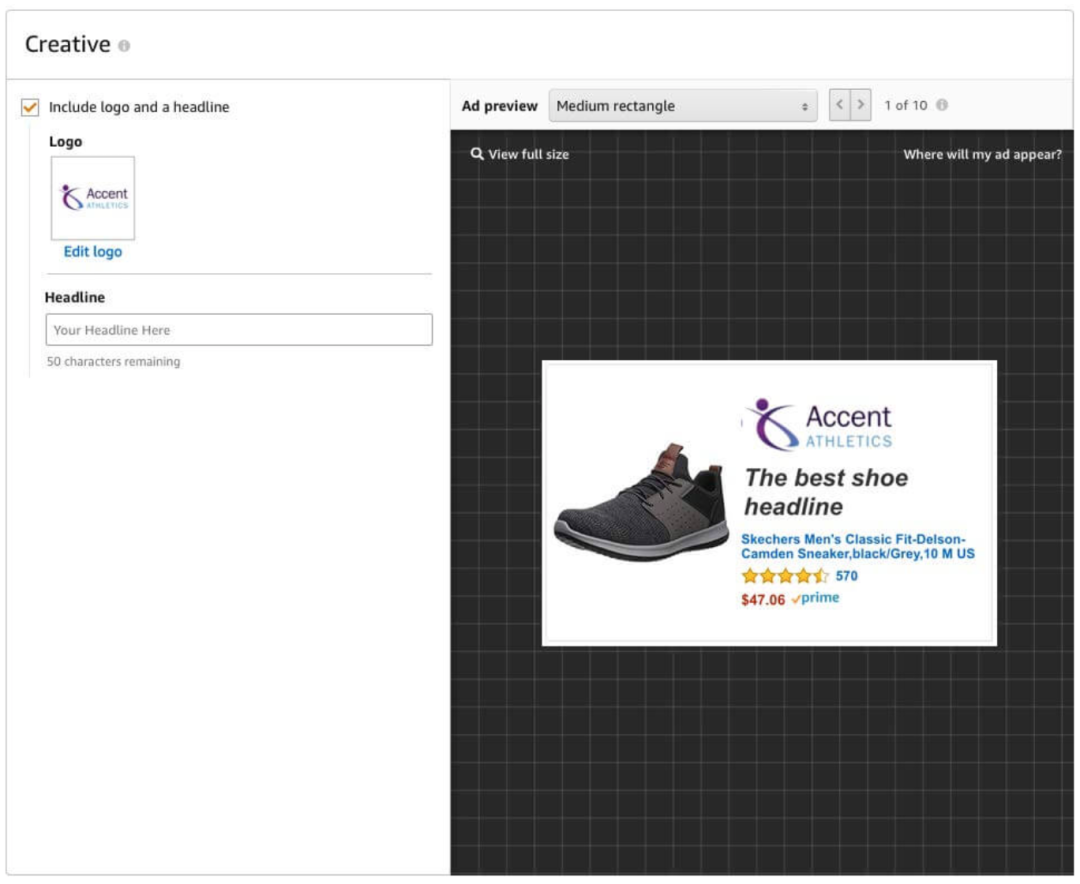Open the Medium rectangle ad size dropdown
The height and width of the screenshot is (884, 1080).
[682, 106]
